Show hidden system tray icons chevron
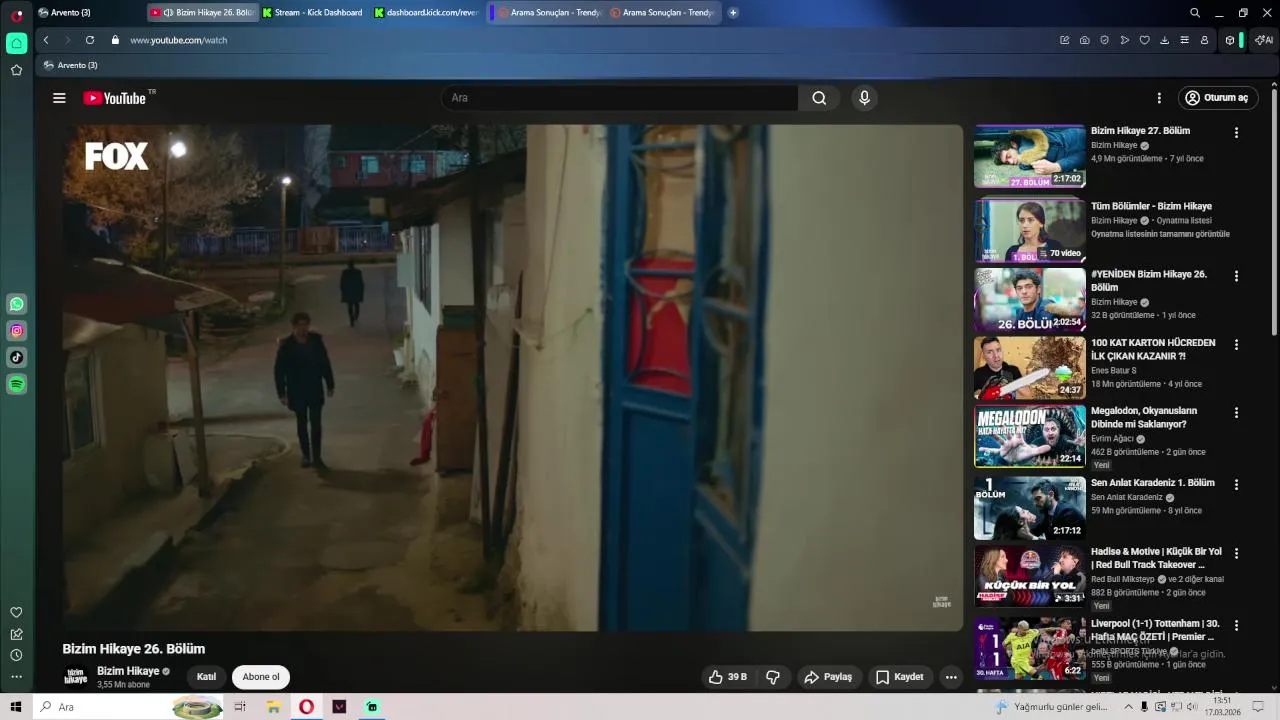Viewport: 1280px width, 720px height. (x=1128, y=707)
